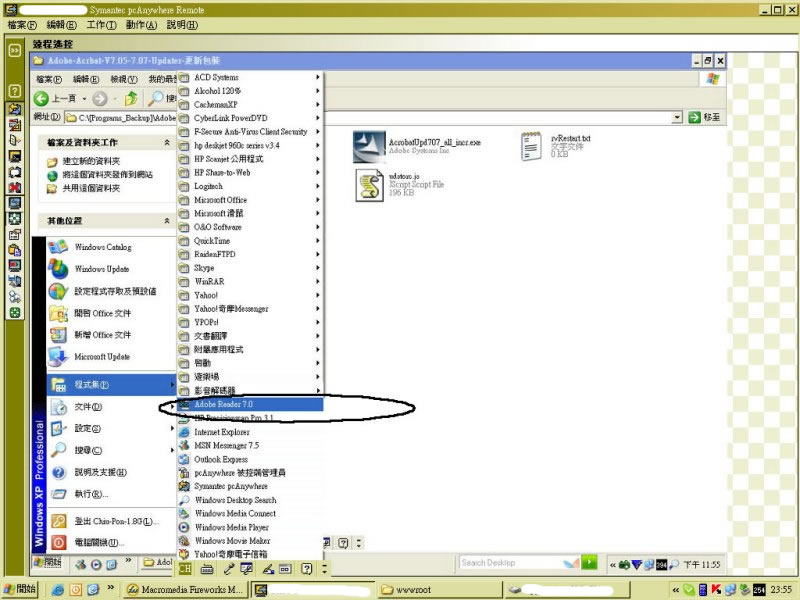800x600 pixels.
Task: Open the 說明(H) menu in pcAnywhere
Action: coord(182,25)
